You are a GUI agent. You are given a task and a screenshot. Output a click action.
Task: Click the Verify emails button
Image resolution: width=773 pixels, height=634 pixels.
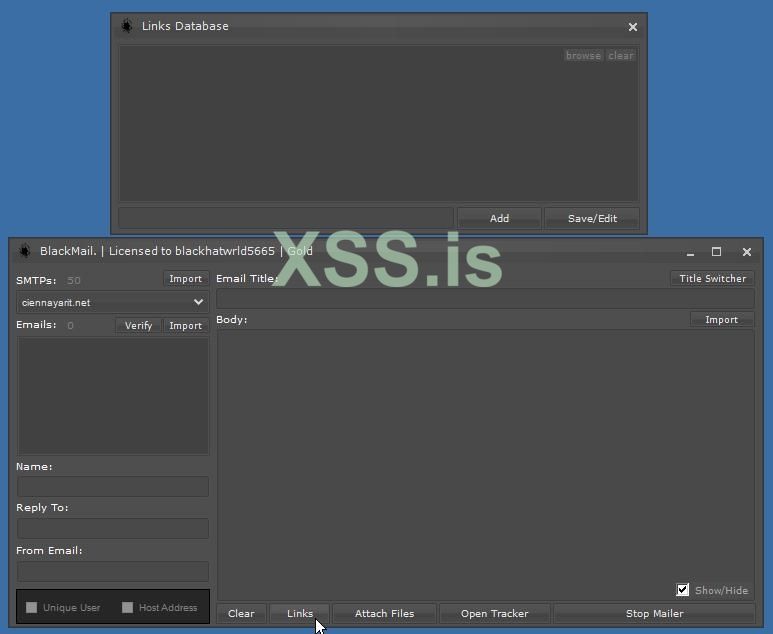coord(139,326)
